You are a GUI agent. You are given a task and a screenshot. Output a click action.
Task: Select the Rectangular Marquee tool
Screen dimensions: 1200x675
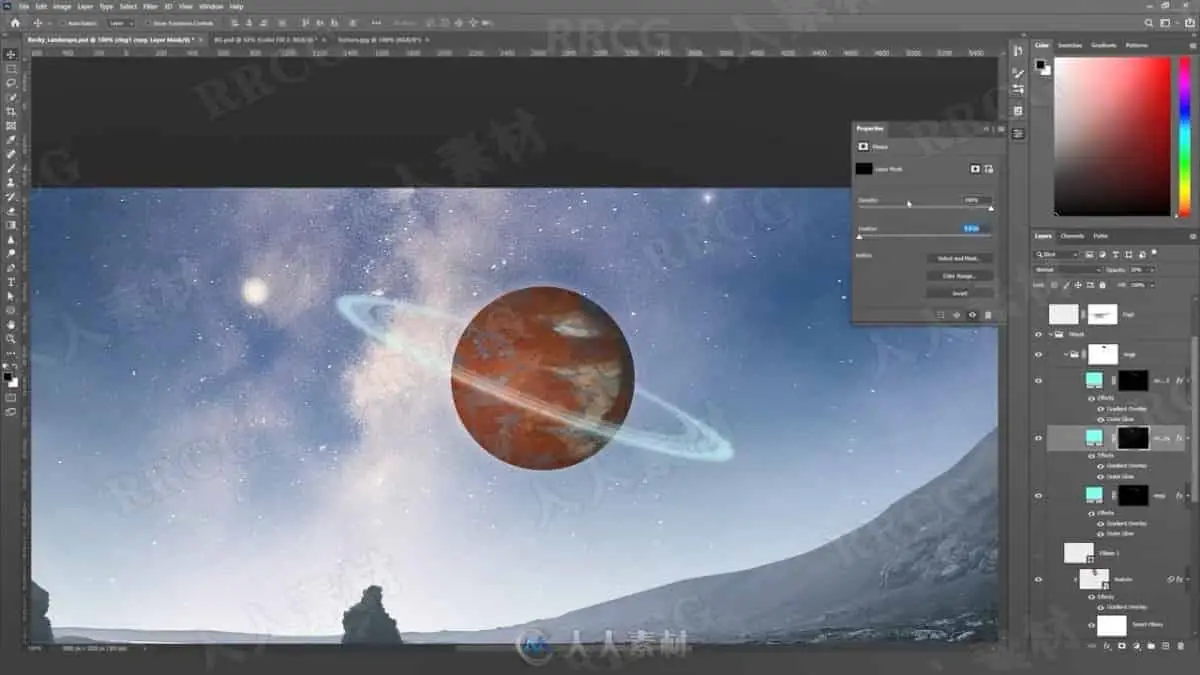12,68
